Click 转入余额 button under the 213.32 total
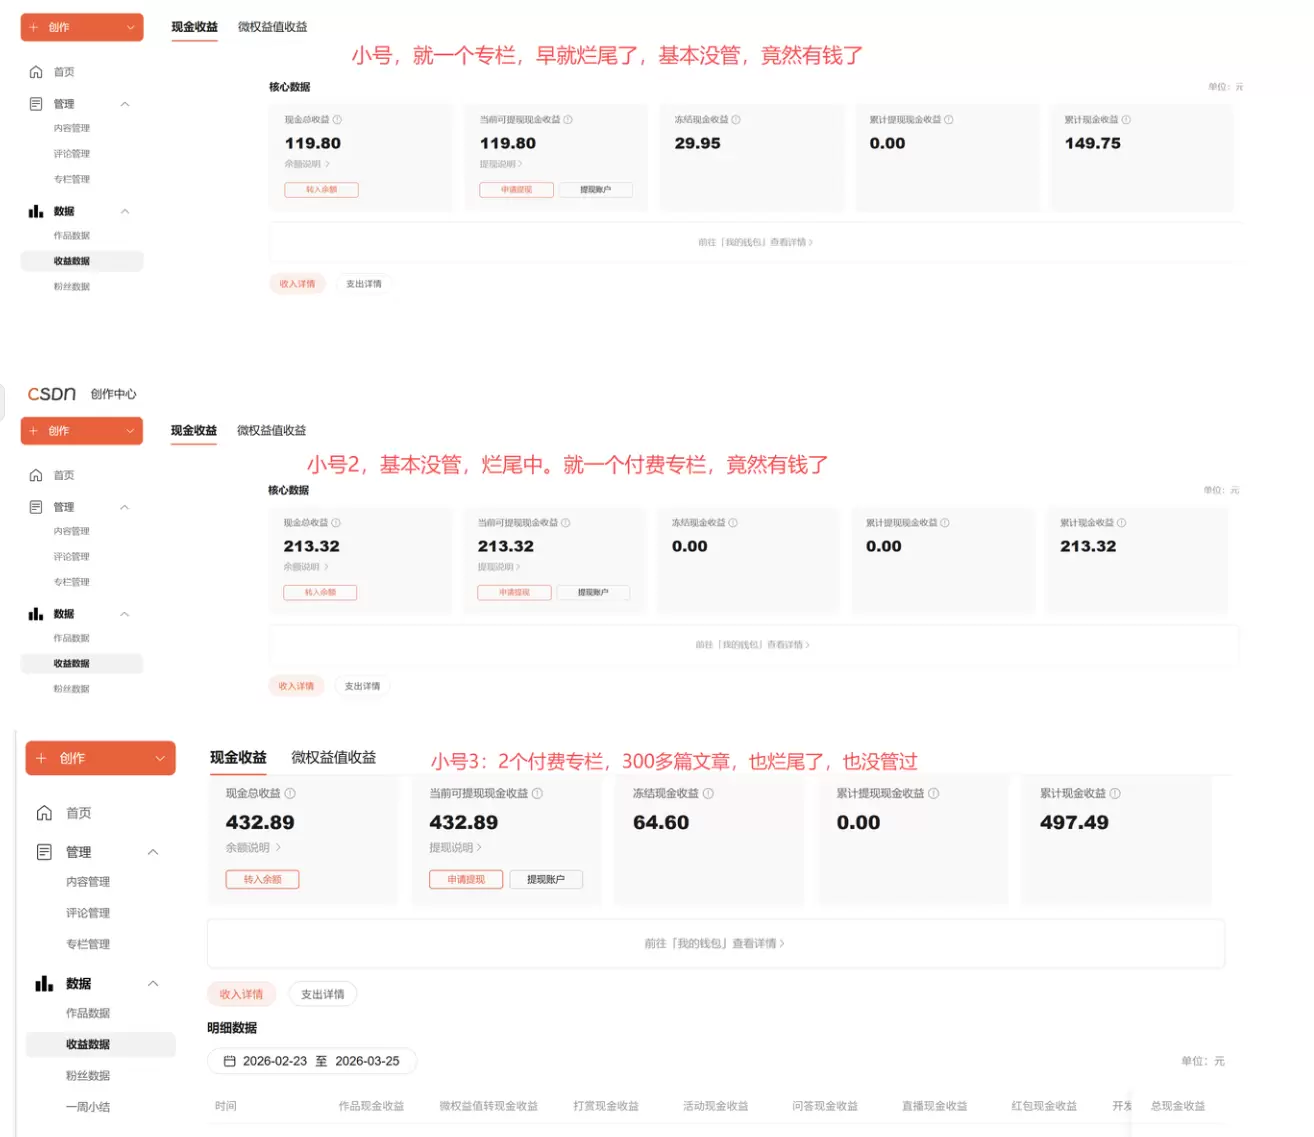Viewport: 1314px width, 1137px height. pos(320,593)
